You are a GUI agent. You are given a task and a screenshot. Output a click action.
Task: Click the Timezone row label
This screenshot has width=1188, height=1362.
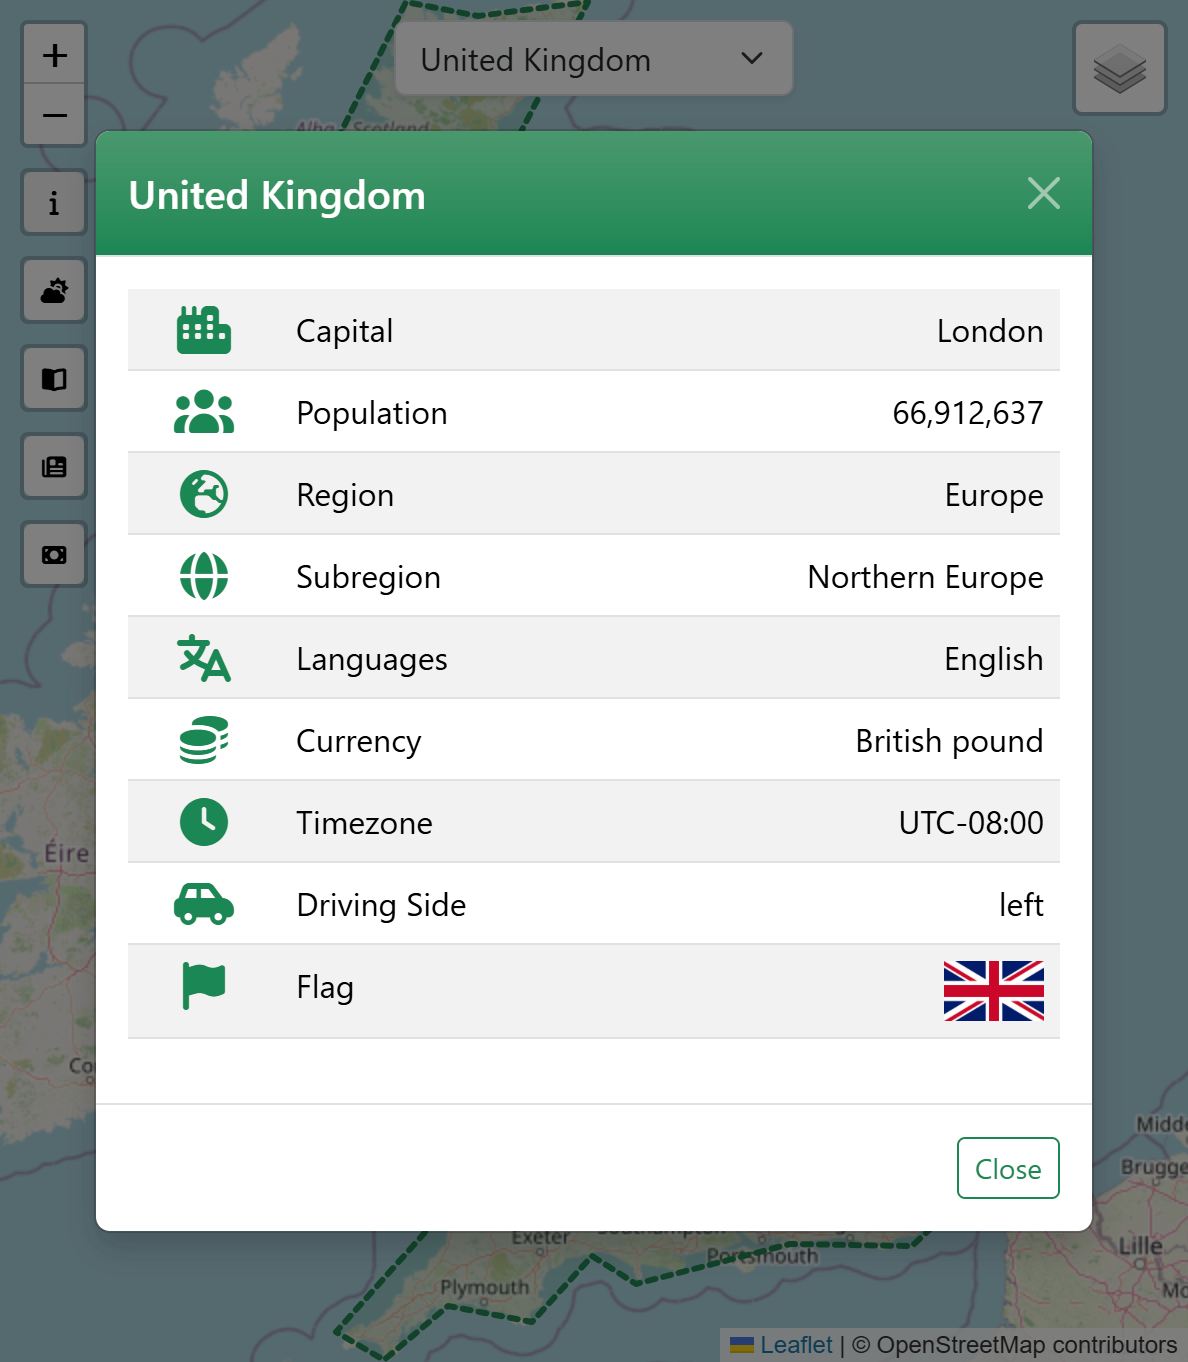pos(365,823)
